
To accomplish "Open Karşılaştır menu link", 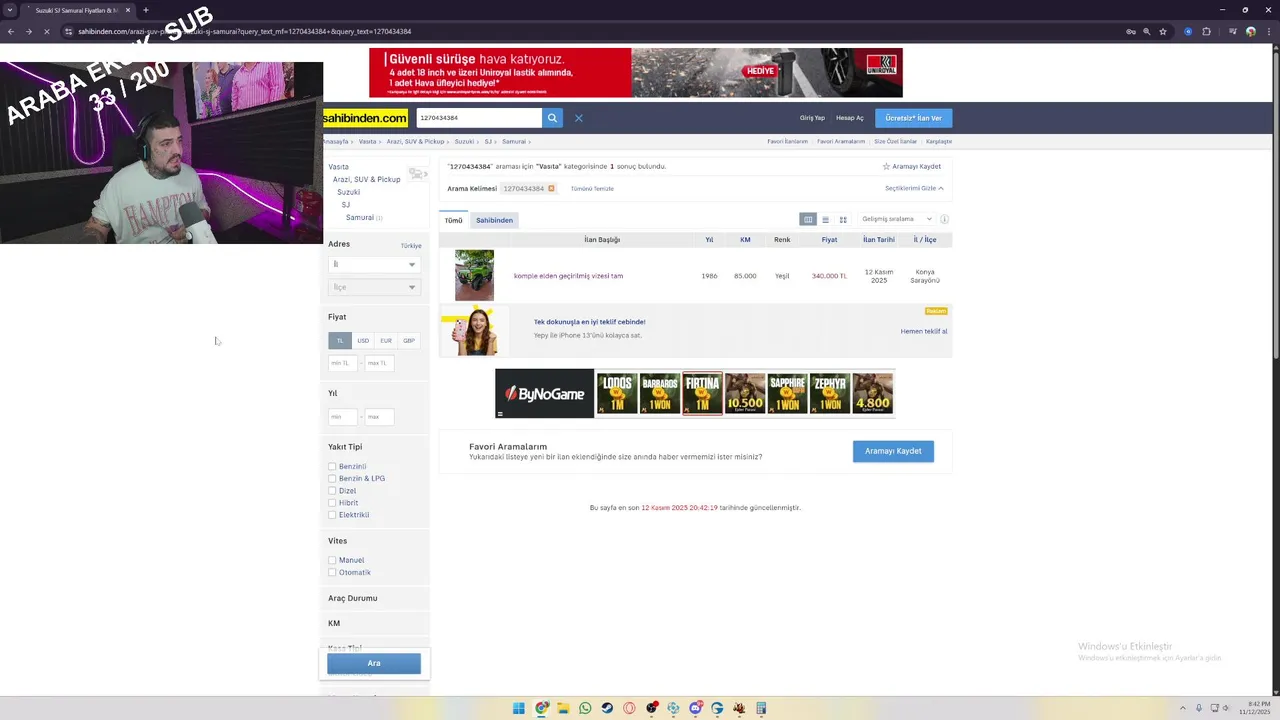I will (x=939, y=141).
